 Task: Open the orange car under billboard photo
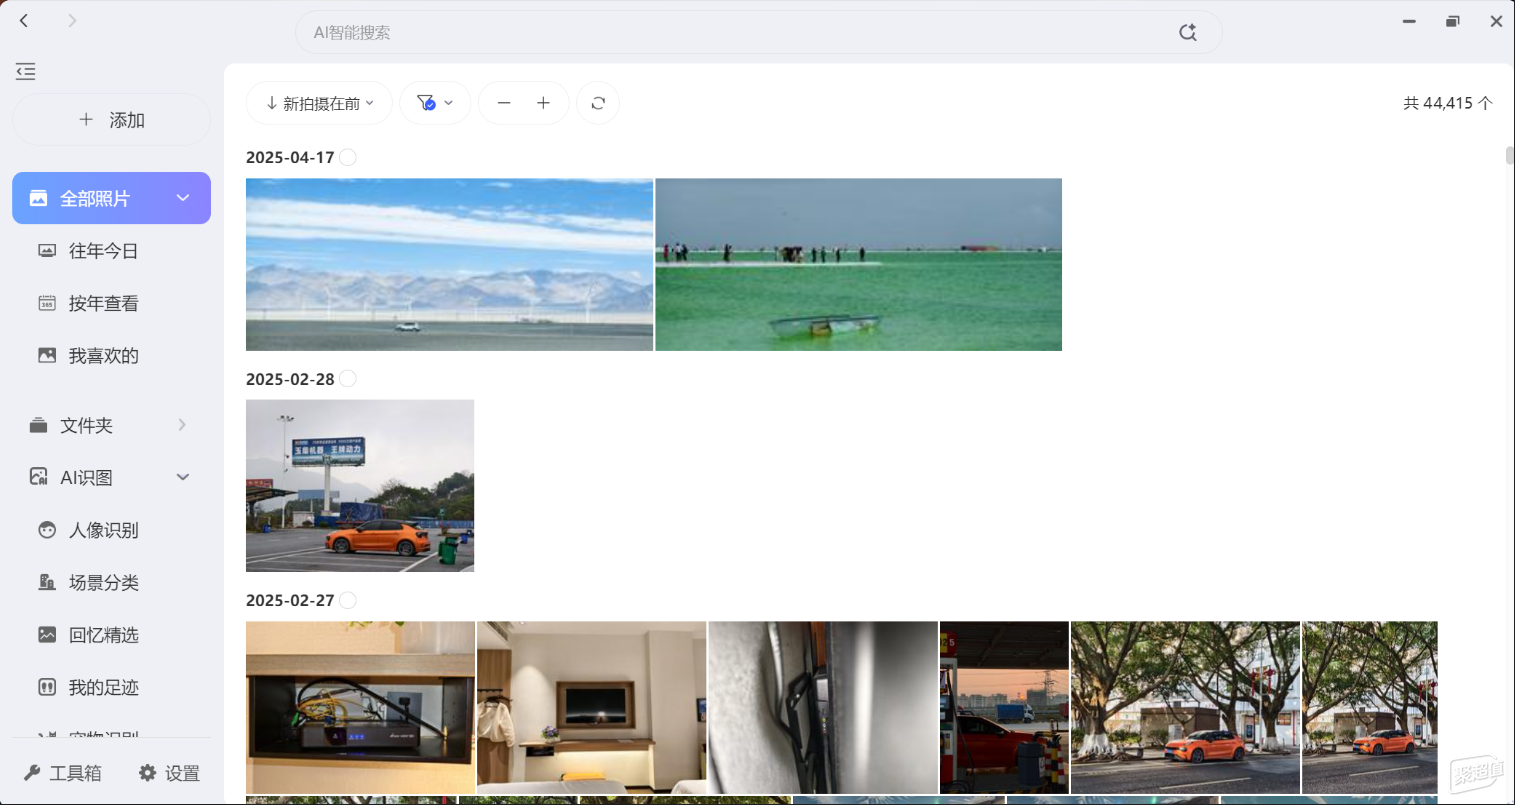pos(360,486)
